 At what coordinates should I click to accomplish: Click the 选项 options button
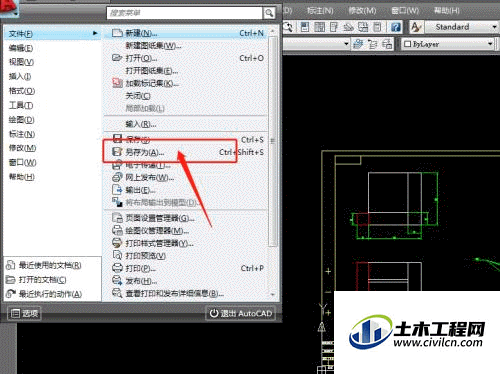click(x=24, y=313)
